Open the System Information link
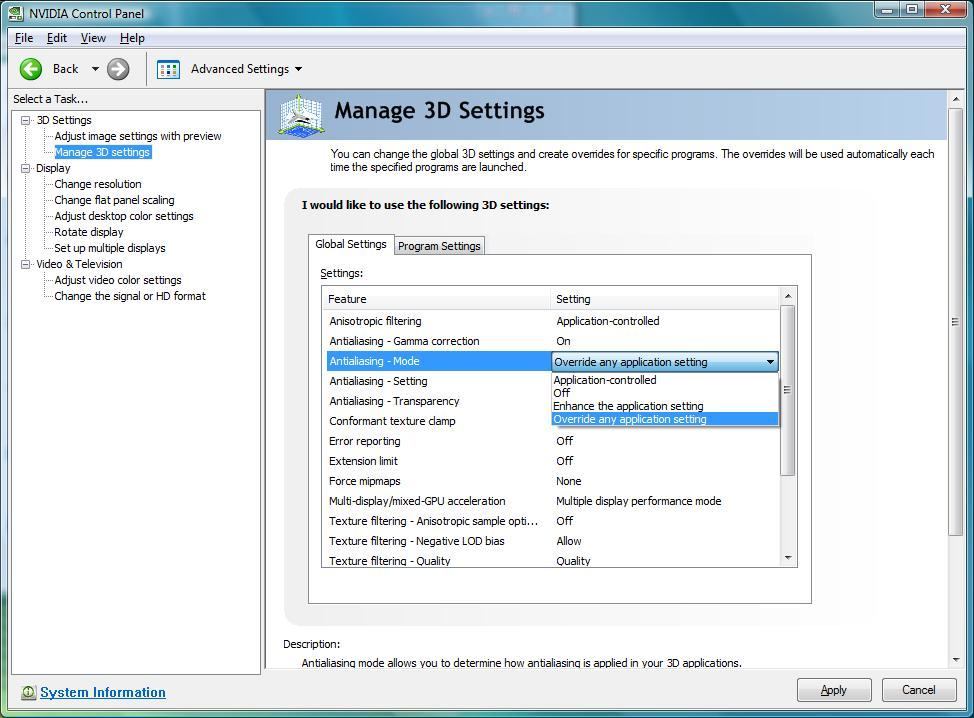974x718 pixels. [102, 693]
